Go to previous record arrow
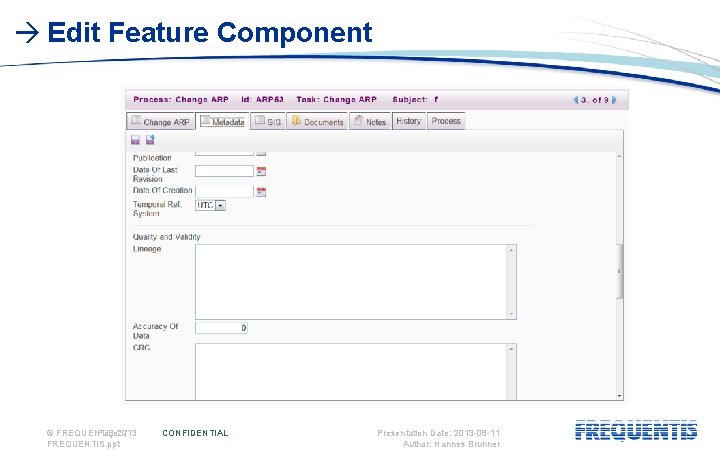 [575, 100]
